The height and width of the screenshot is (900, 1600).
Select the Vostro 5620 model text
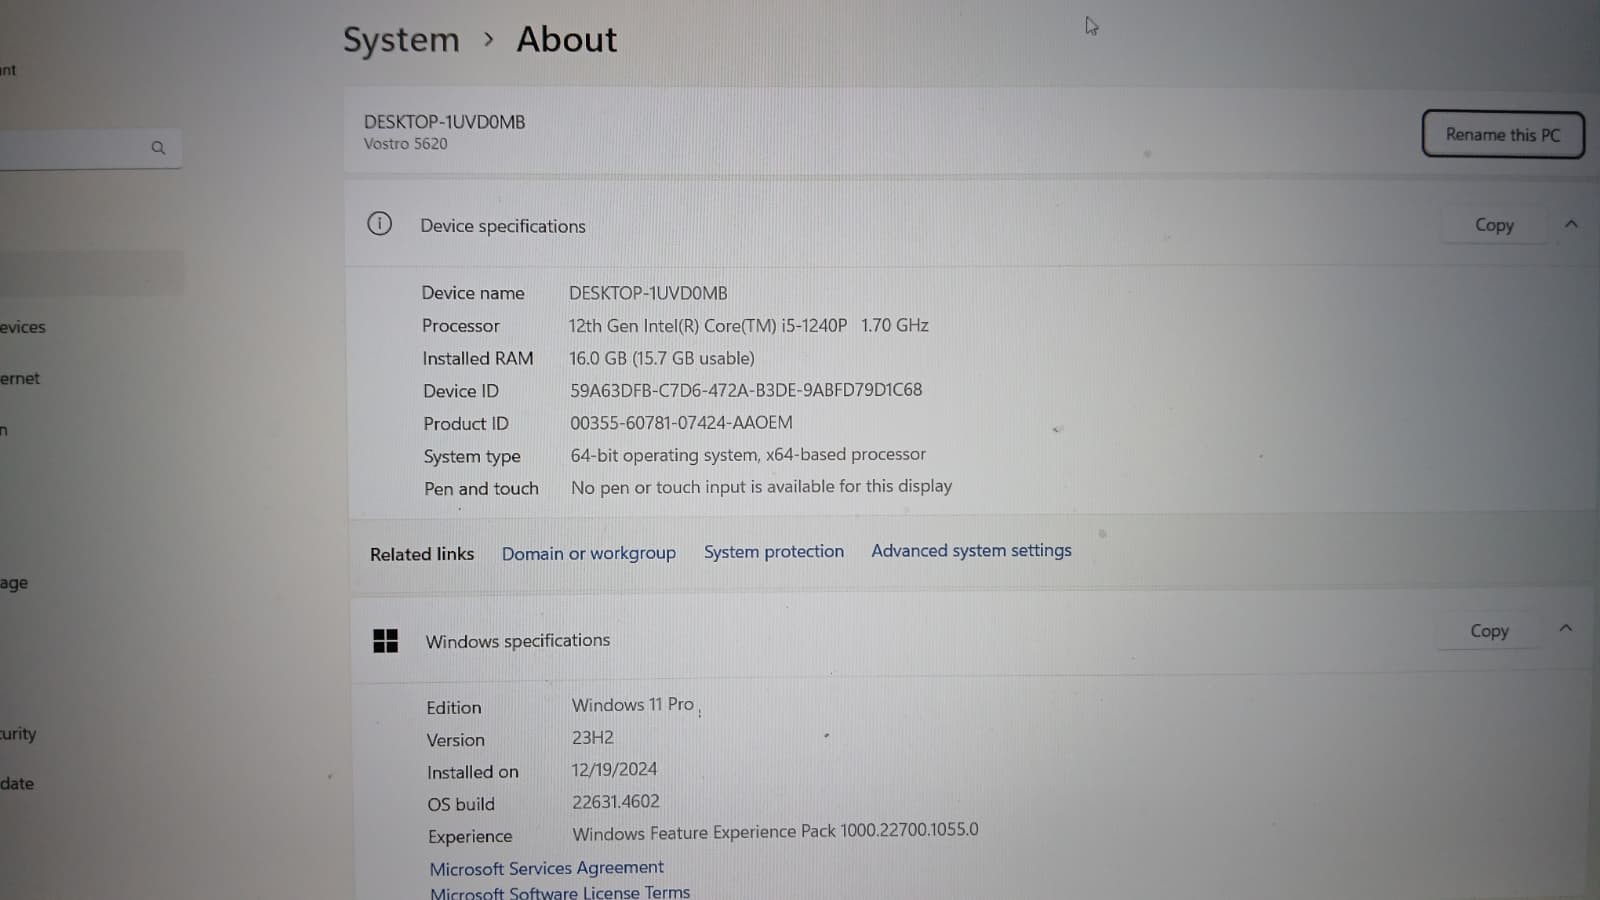[x=405, y=144]
